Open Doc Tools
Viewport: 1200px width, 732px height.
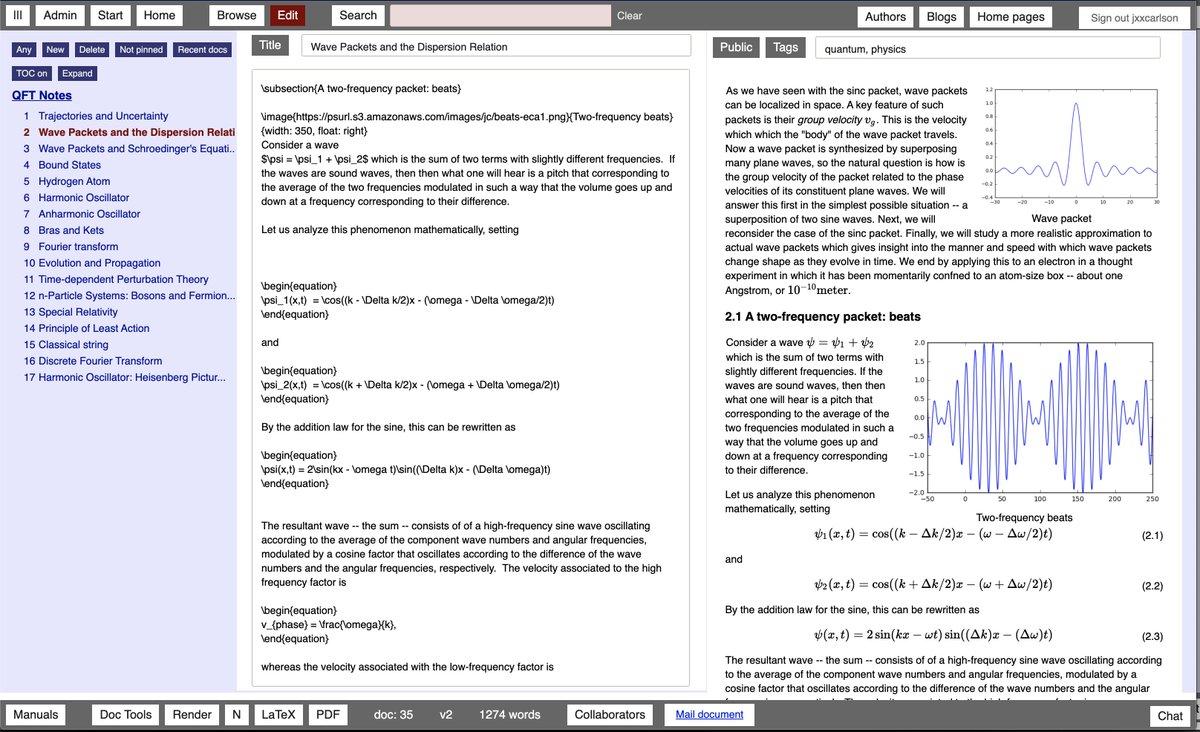126,715
